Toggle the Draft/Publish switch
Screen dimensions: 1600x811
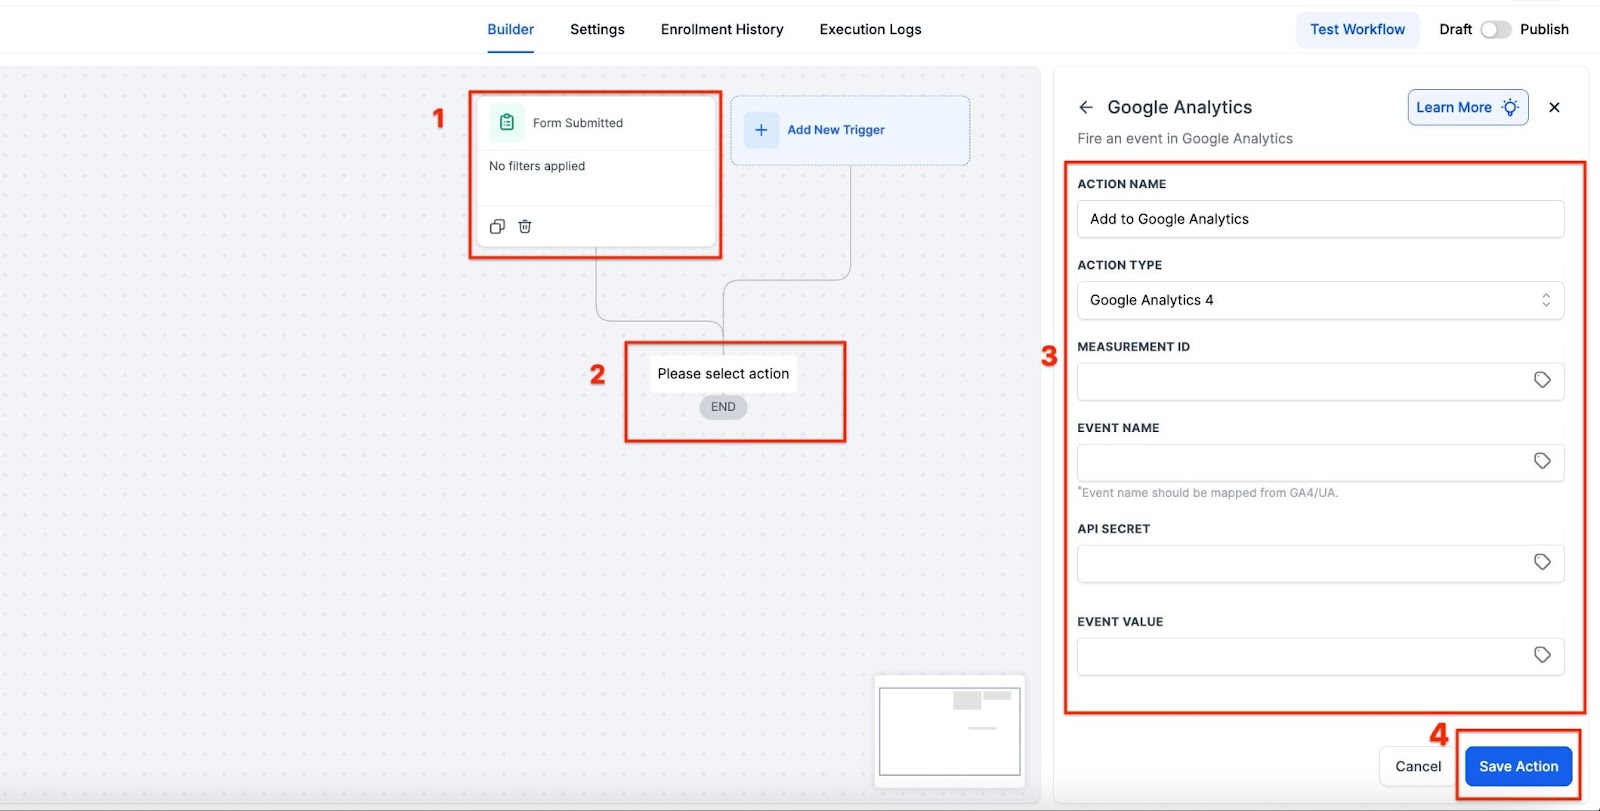click(x=1495, y=30)
